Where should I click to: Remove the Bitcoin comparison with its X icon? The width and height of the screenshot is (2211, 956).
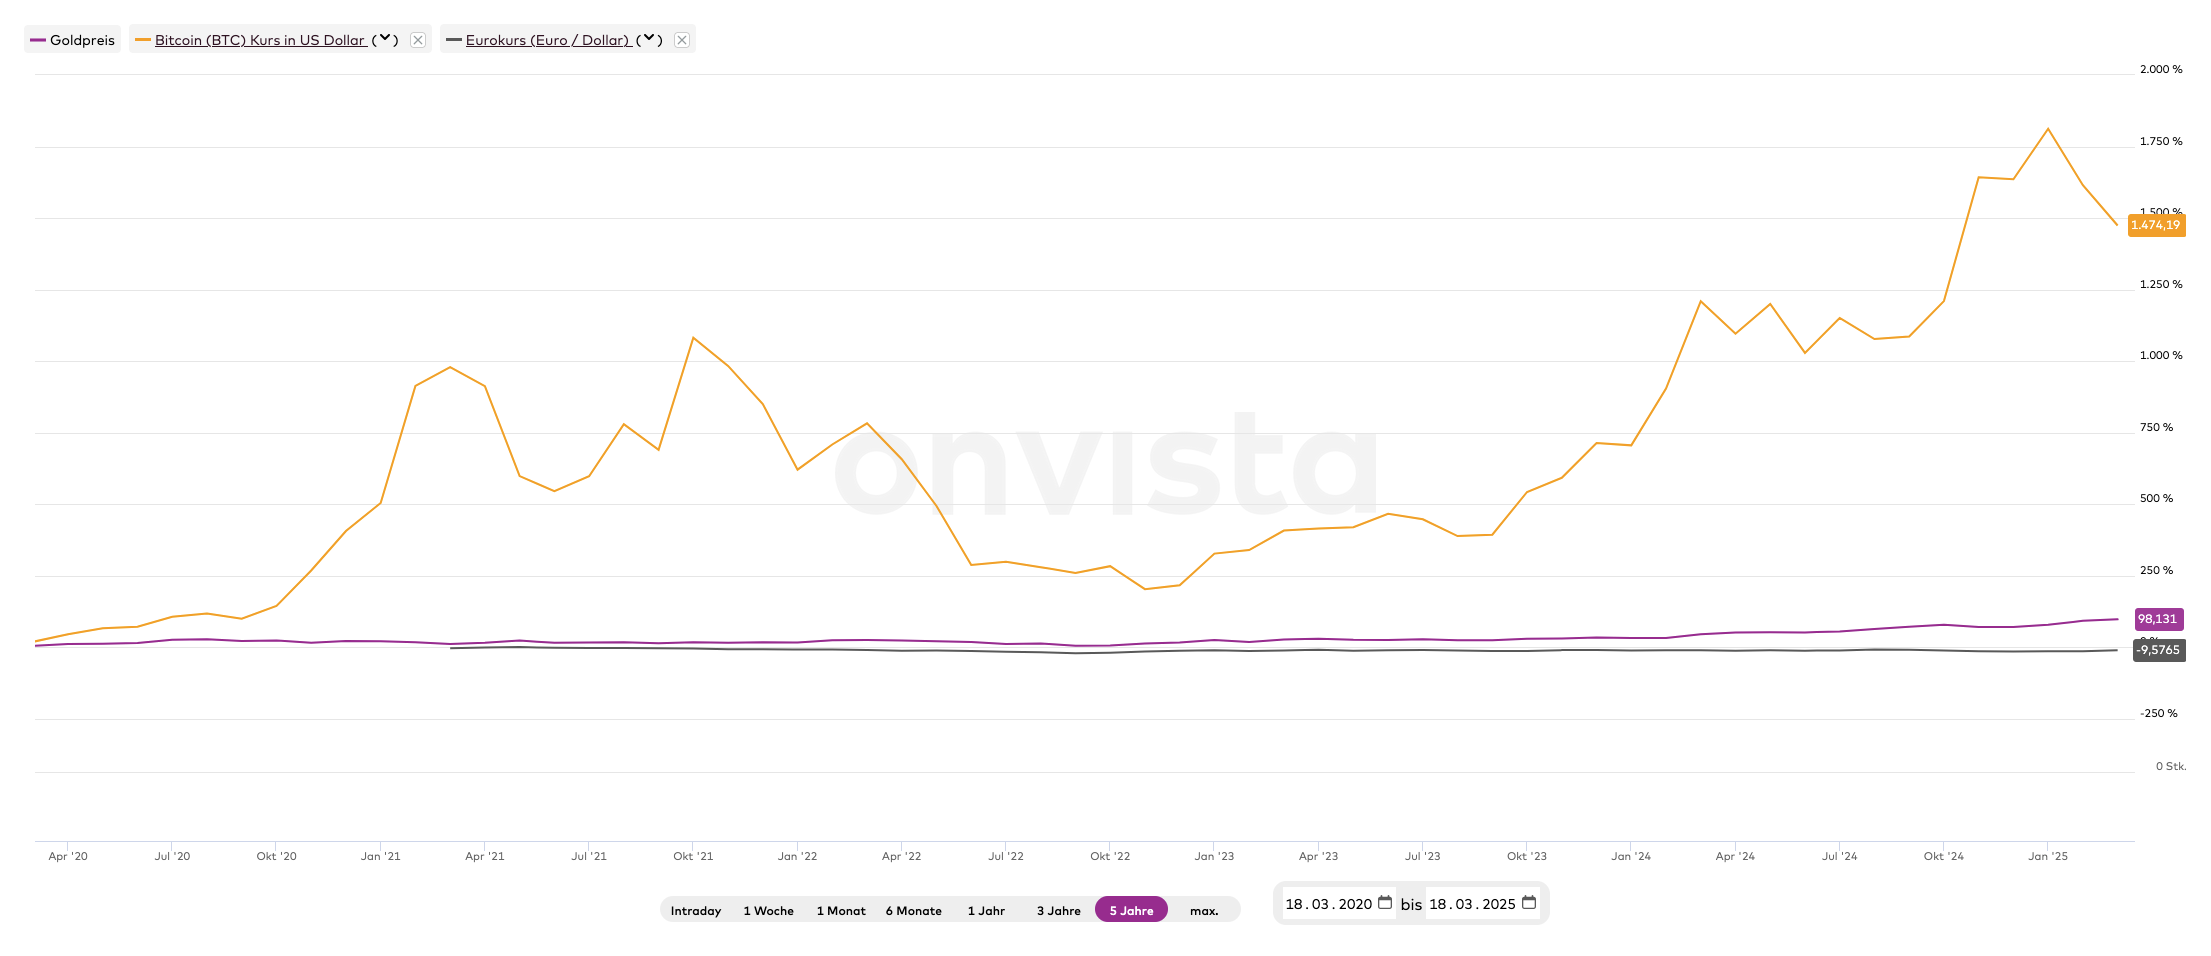(418, 40)
